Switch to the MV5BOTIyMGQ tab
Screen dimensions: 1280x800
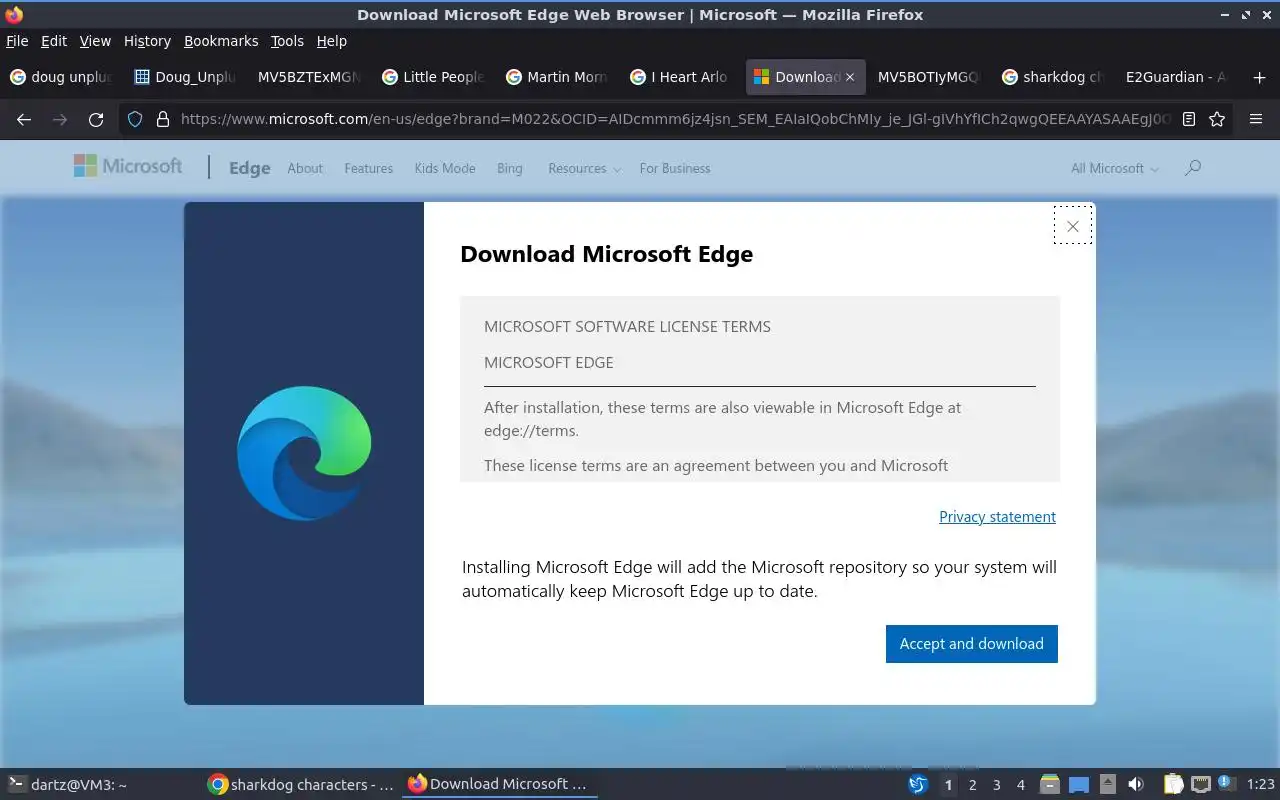930,77
